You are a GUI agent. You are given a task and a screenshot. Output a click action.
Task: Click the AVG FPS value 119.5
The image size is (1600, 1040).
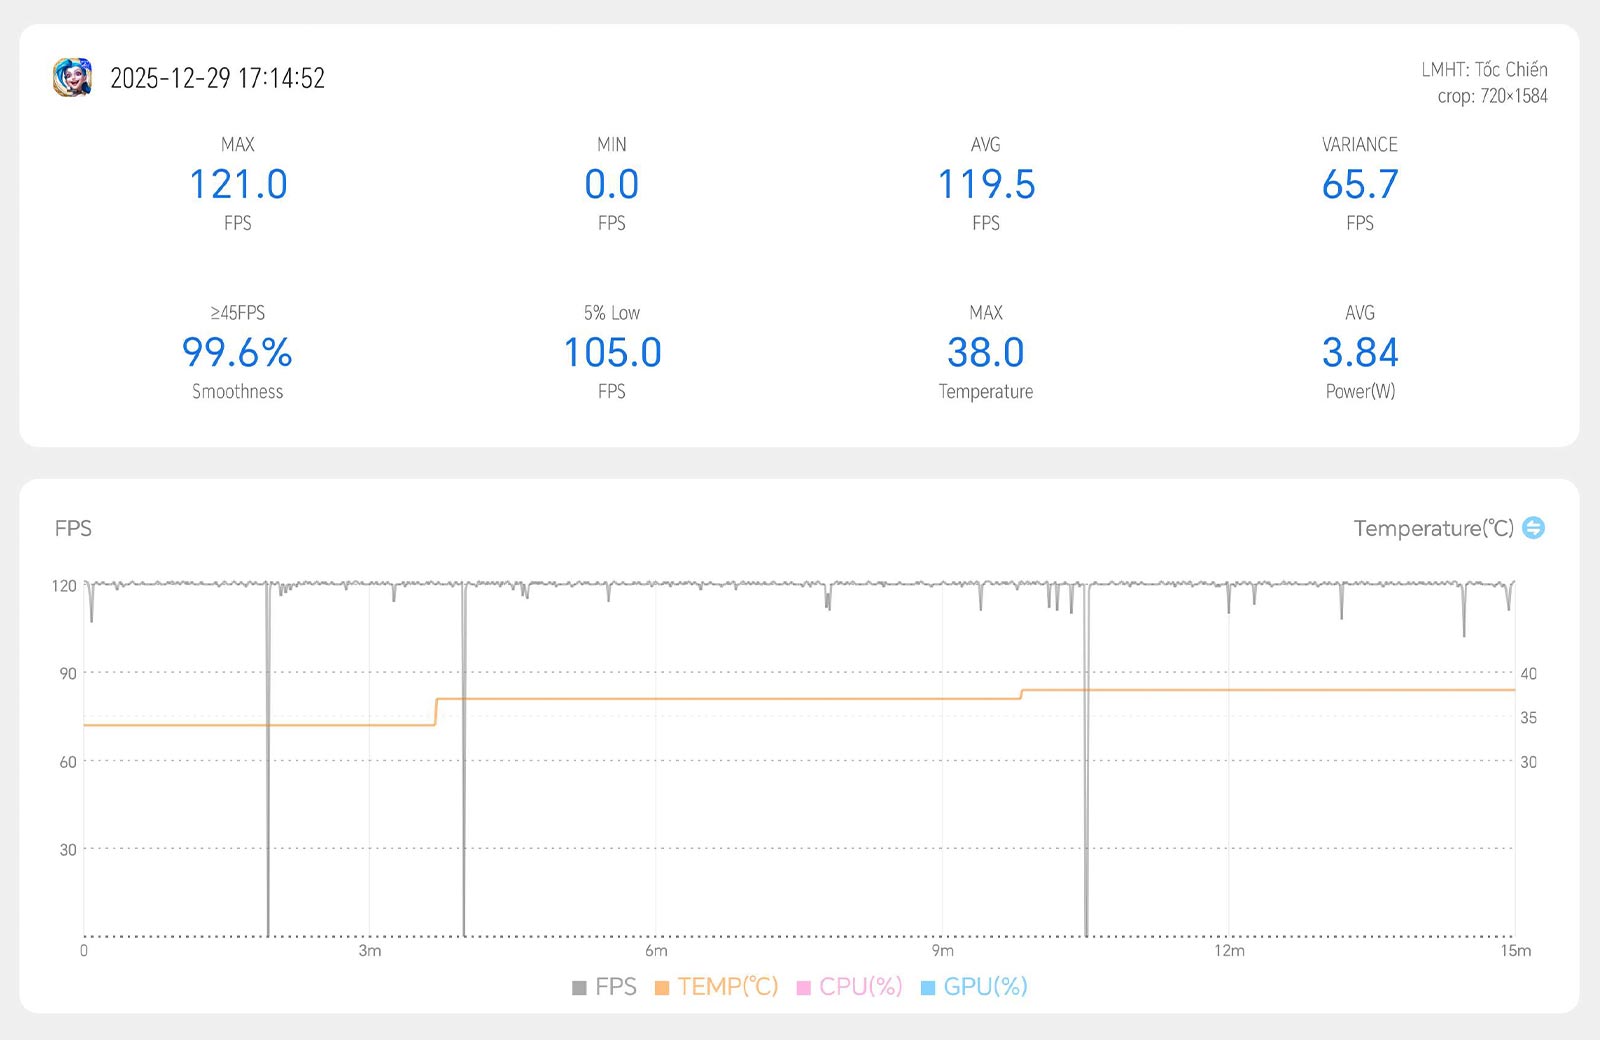click(985, 184)
